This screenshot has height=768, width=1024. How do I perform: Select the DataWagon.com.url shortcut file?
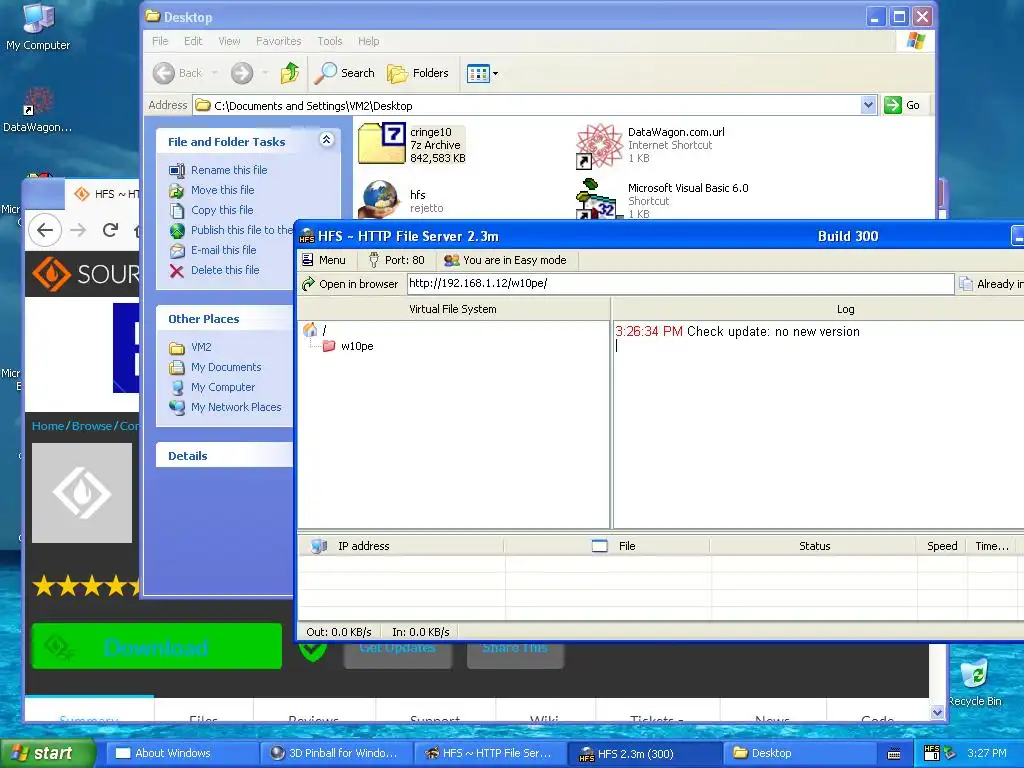point(651,144)
